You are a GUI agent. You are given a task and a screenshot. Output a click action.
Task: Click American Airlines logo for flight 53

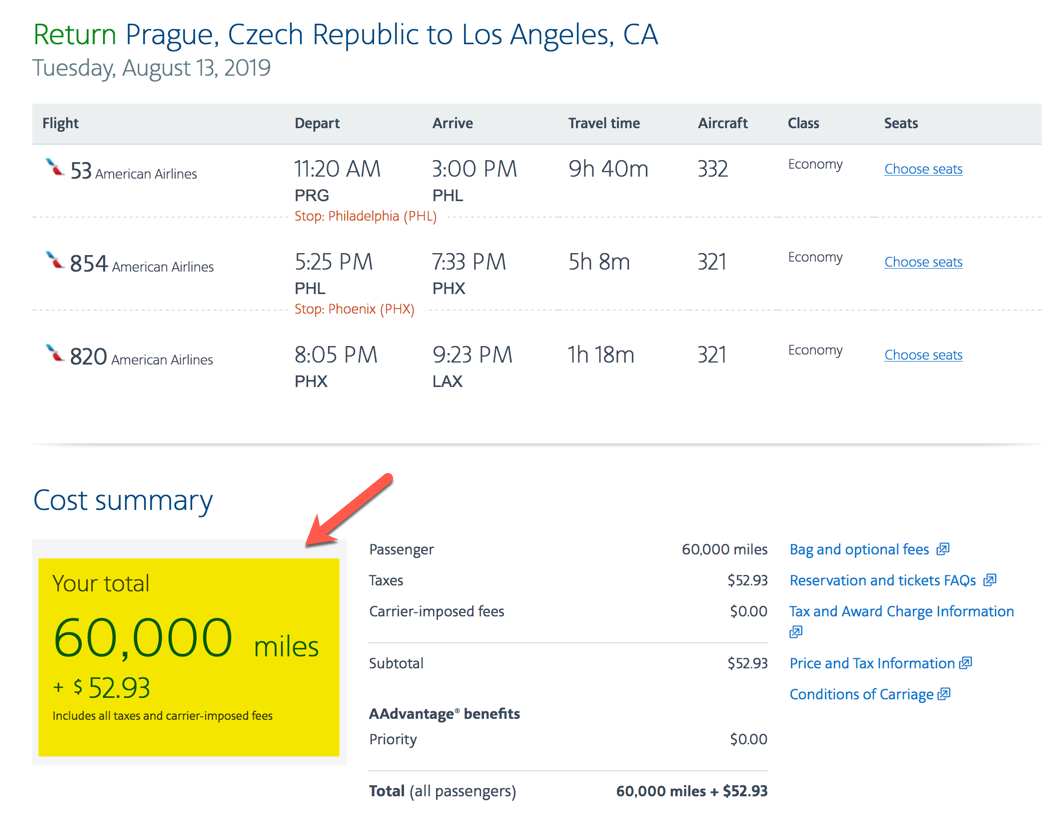click(54, 167)
